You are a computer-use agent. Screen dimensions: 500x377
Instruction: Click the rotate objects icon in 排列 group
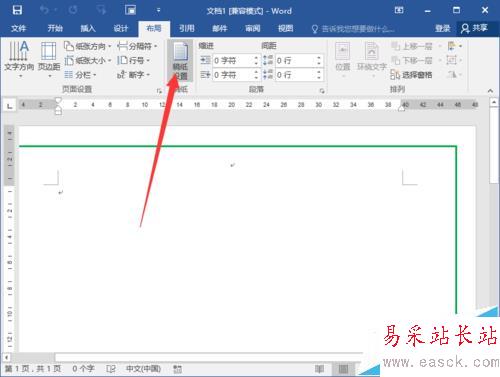click(x=454, y=74)
